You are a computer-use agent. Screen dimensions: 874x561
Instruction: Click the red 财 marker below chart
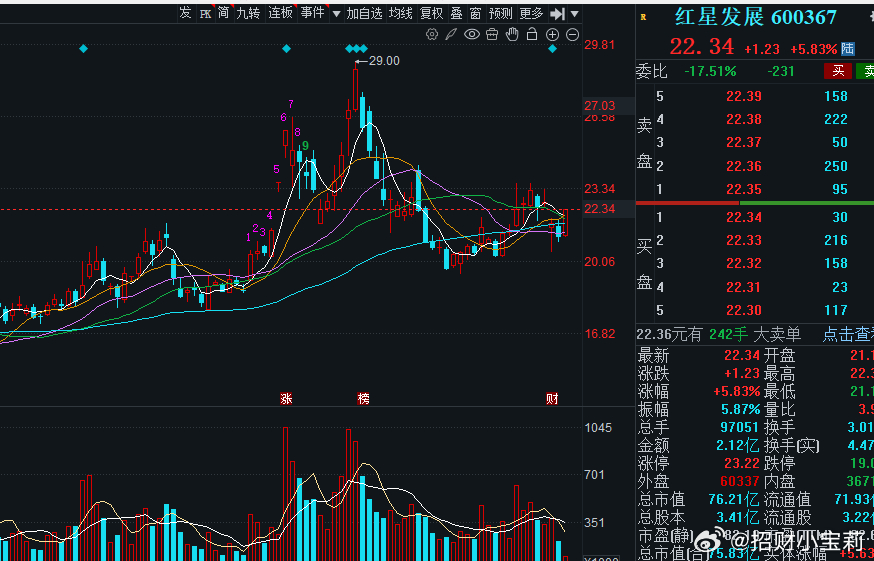pyautogui.click(x=552, y=399)
